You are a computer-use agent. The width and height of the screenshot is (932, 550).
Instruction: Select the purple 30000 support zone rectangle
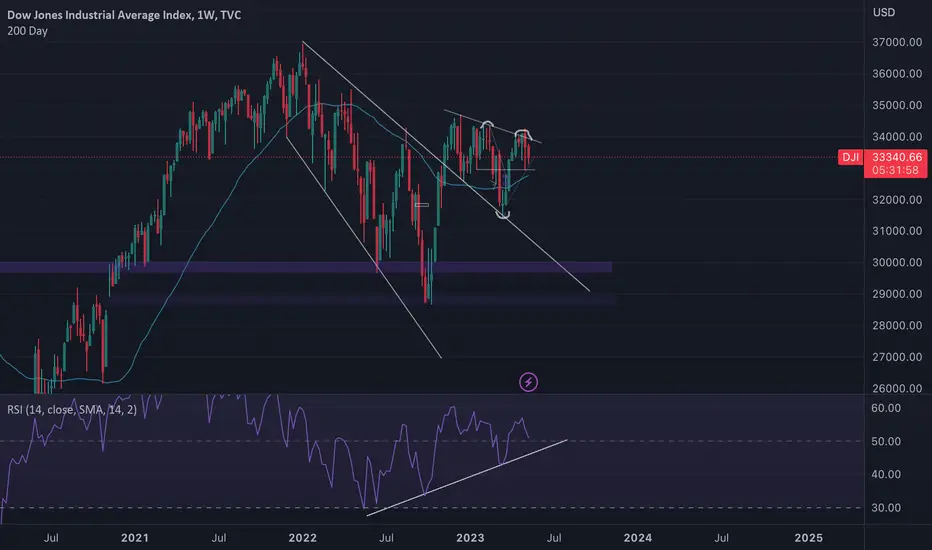click(306, 268)
